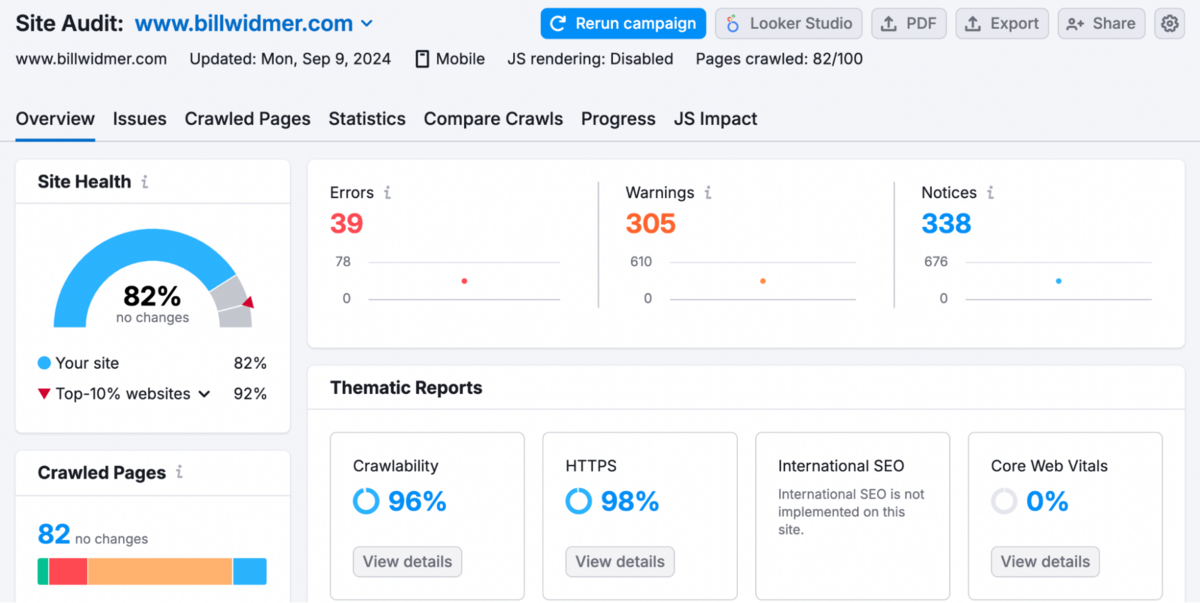The height and width of the screenshot is (603, 1200).
Task: Click Pages crawled: 82/100 text
Action: [779, 59]
